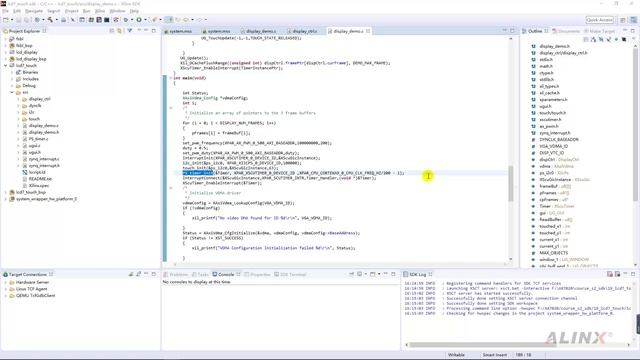Clear the SDK Log icon
Image resolution: width=640 pixels, height=360 pixels.
click(610, 274)
